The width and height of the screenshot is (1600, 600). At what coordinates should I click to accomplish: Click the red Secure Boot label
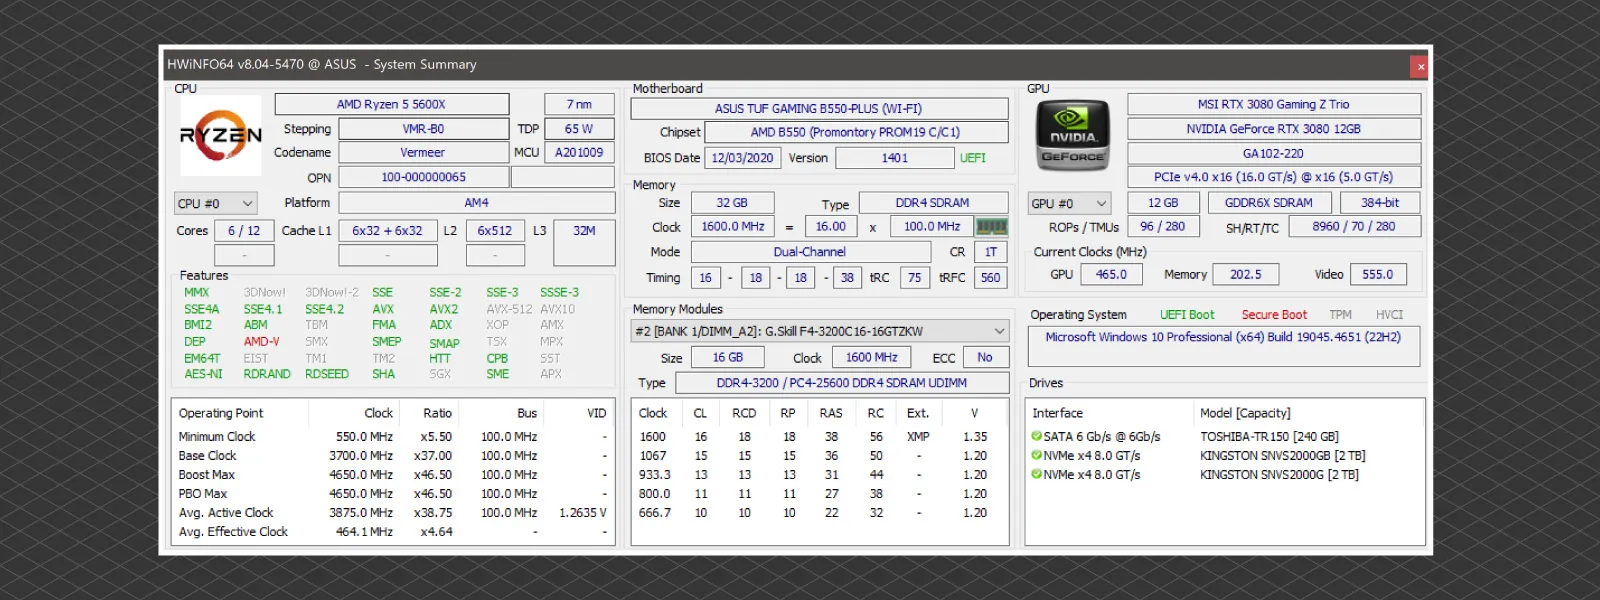(x=1274, y=314)
